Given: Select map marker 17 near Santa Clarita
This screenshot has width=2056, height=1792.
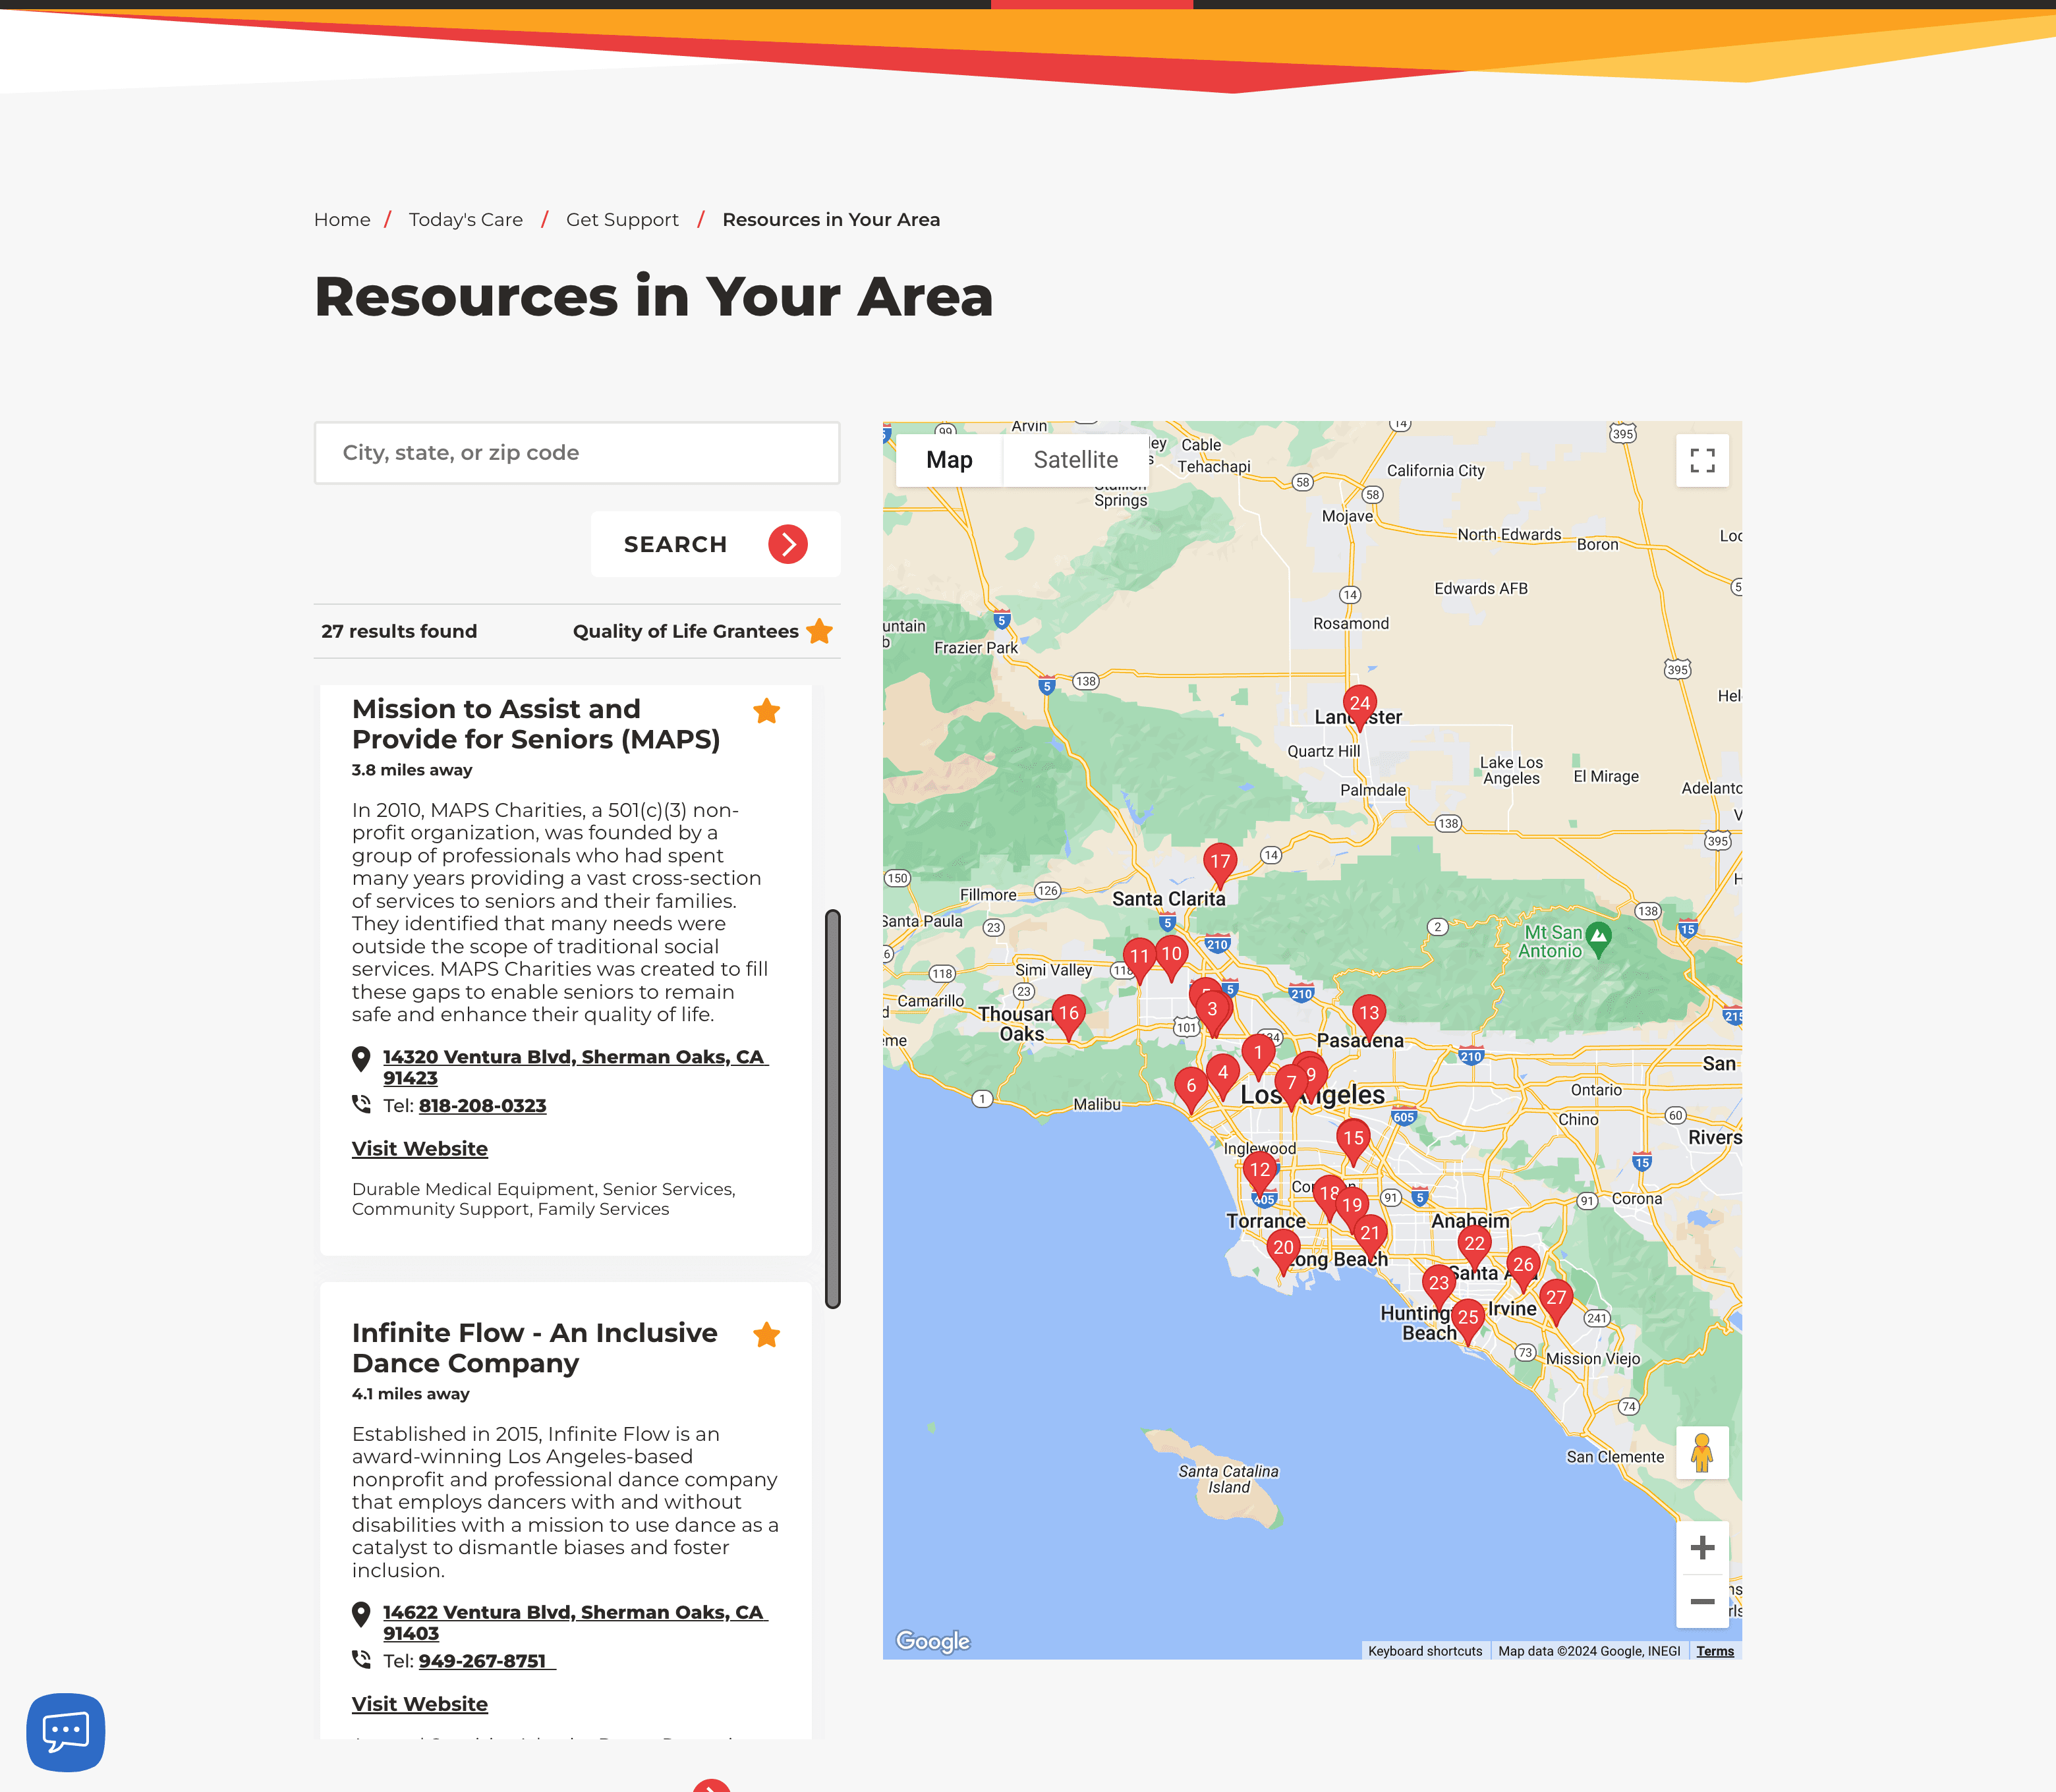Looking at the screenshot, I should [1220, 863].
